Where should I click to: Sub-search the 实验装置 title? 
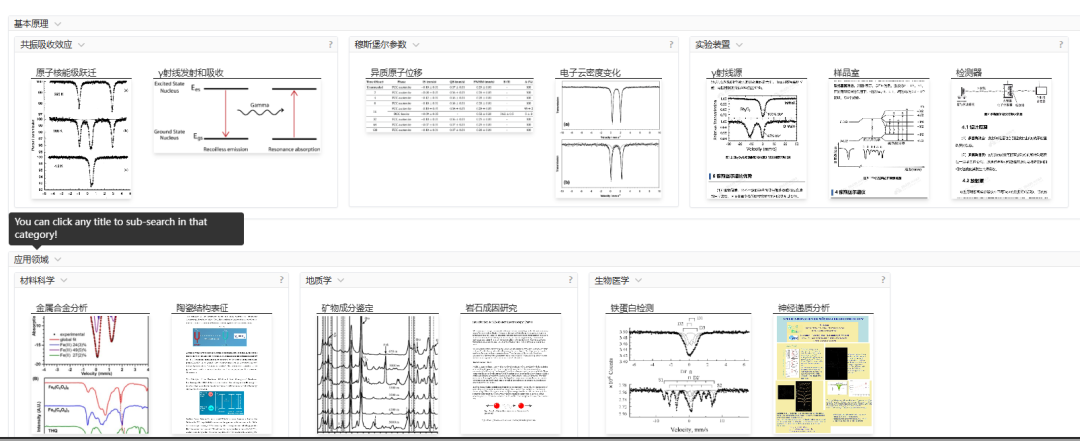point(712,45)
